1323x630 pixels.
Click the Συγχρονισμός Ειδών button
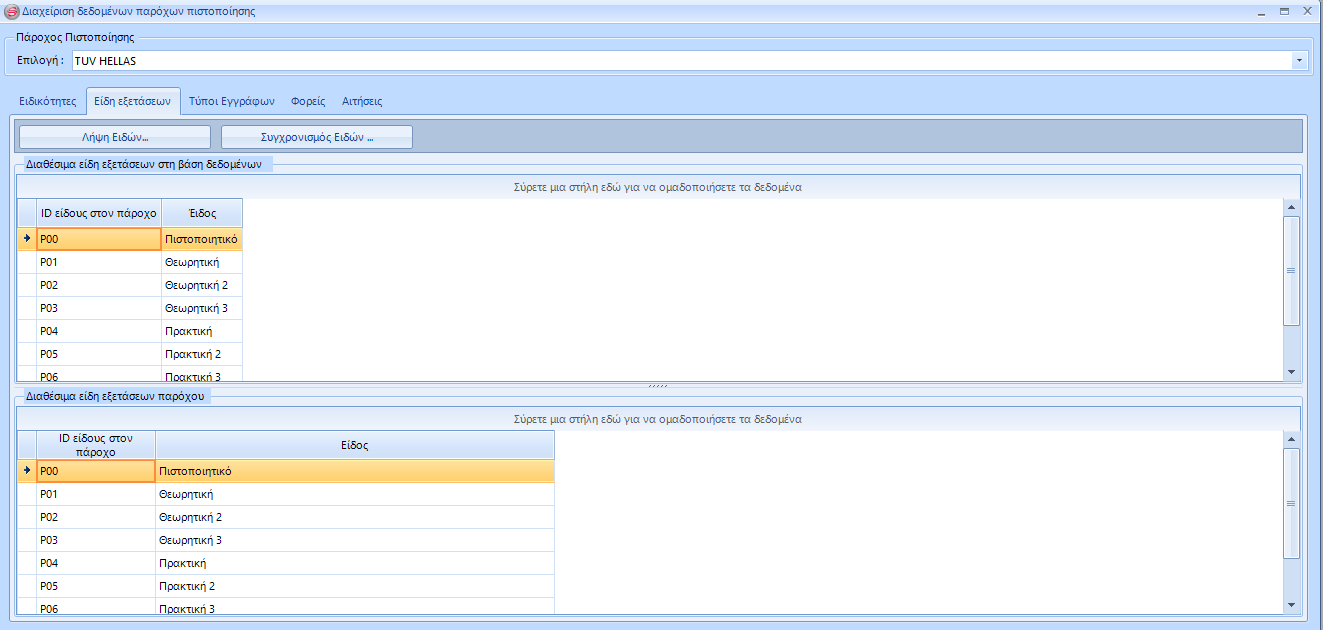(316, 137)
